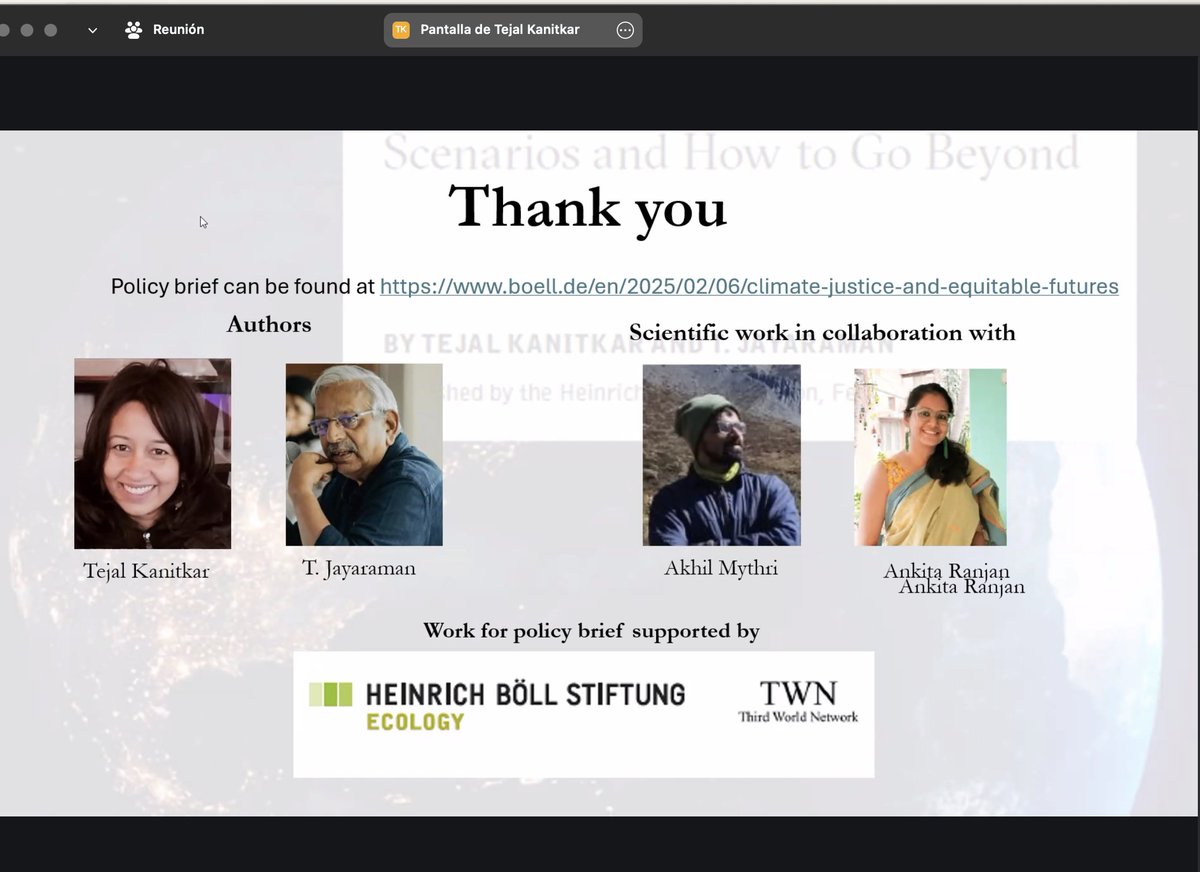The image size is (1200, 872).
Task: Open the climate-justice-and-equitable-futures policy brief link
Action: pos(749,286)
